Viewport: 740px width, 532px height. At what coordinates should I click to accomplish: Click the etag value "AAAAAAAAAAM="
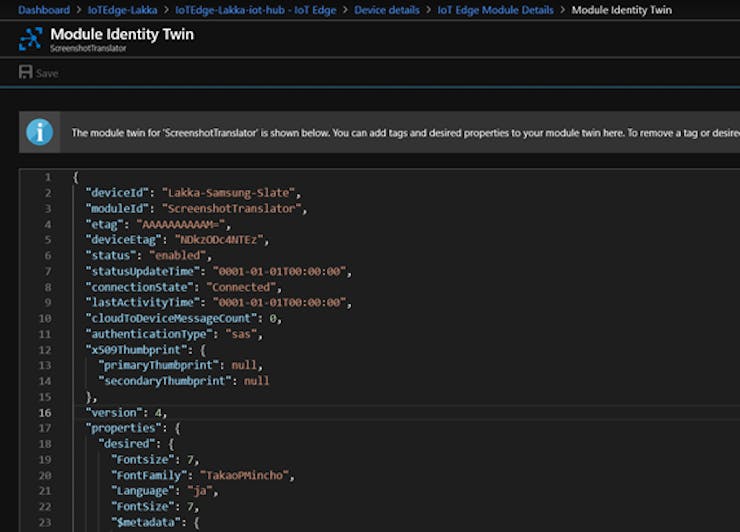coord(181,224)
